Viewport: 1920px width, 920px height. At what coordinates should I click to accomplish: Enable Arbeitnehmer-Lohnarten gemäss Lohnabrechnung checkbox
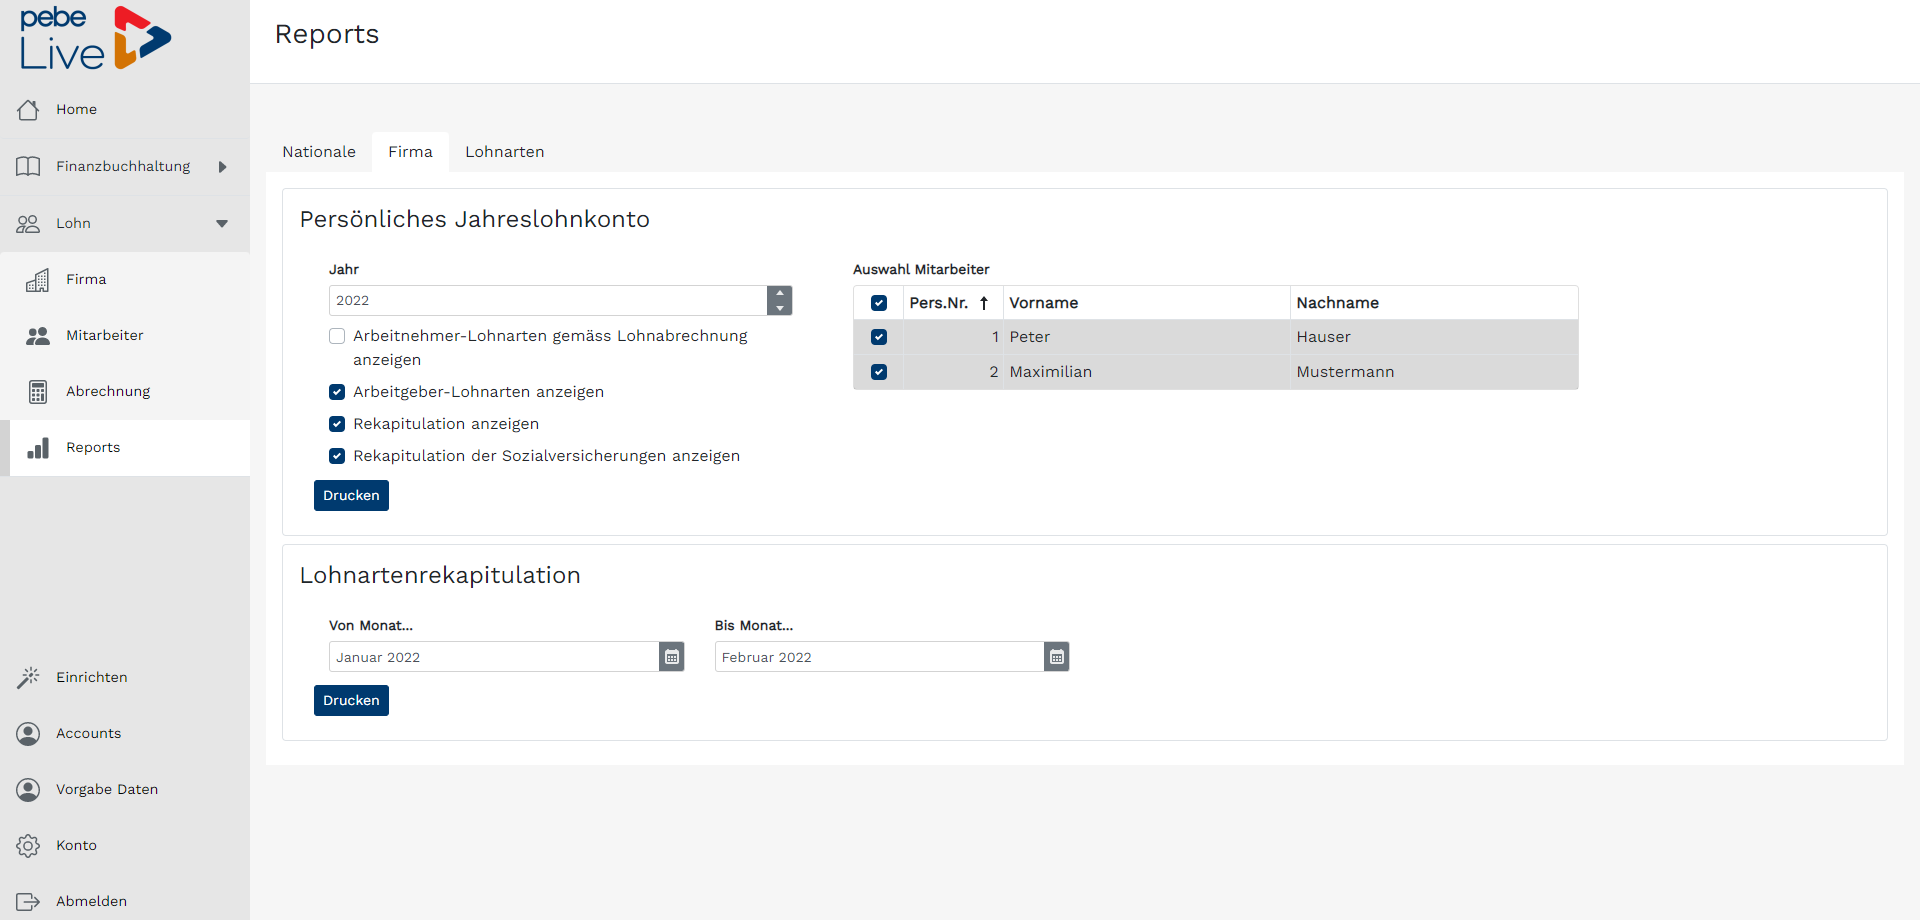[x=337, y=336]
